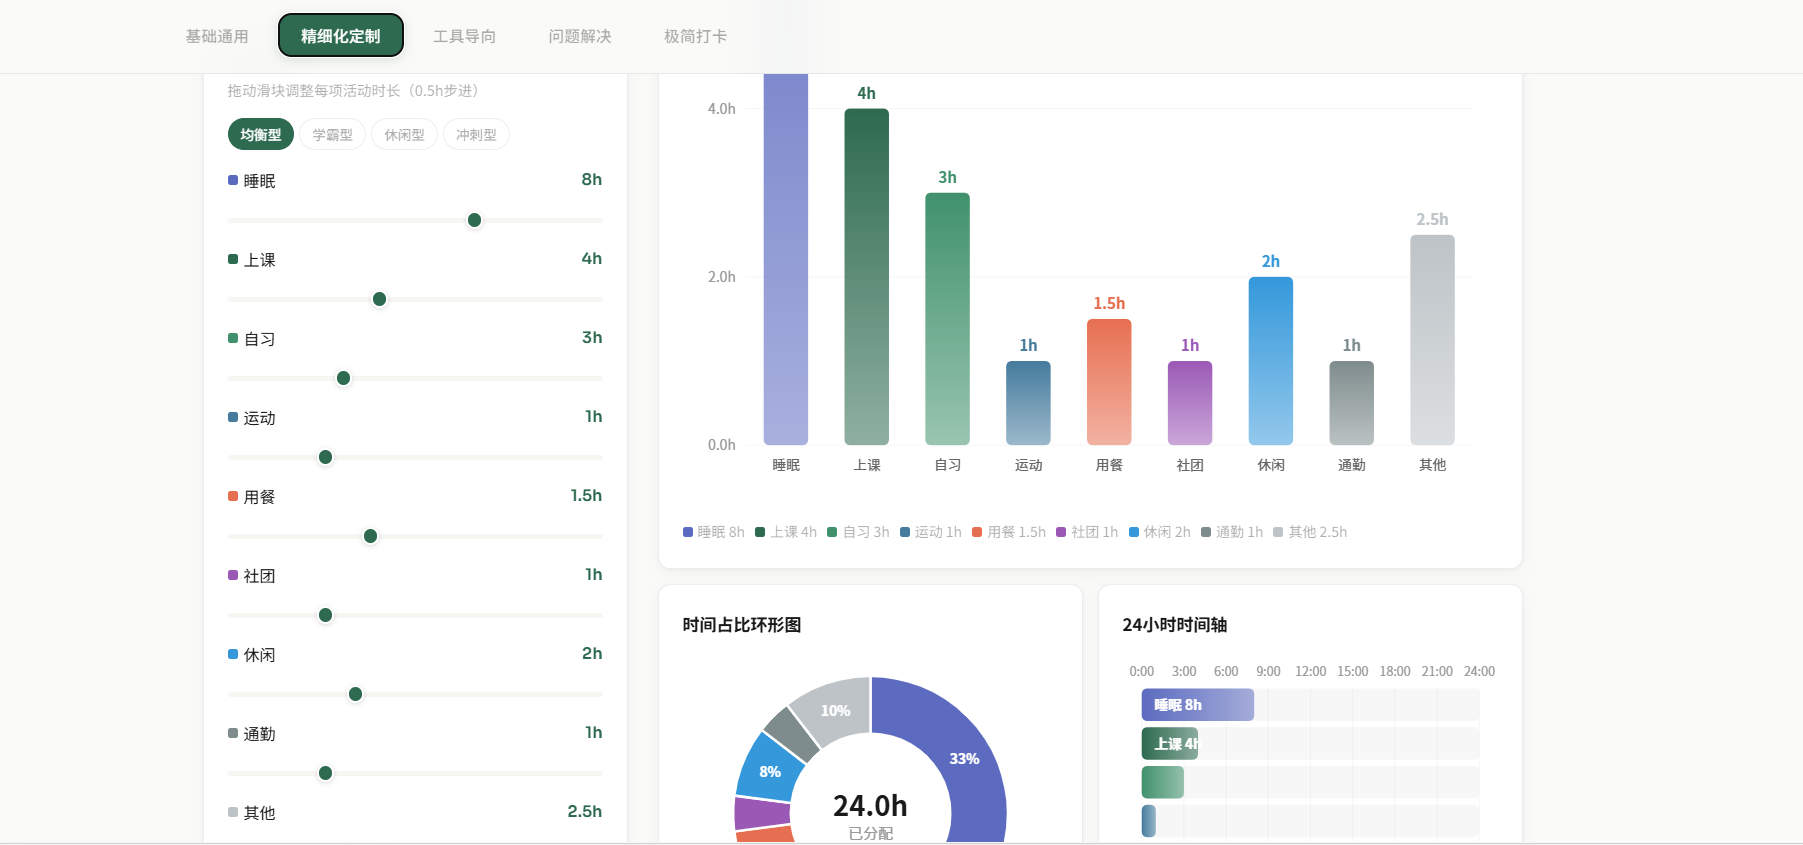The image size is (1803, 845).
Task: Click the gray 其他 bar labeled 2.5h
Action: (x=1432, y=340)
